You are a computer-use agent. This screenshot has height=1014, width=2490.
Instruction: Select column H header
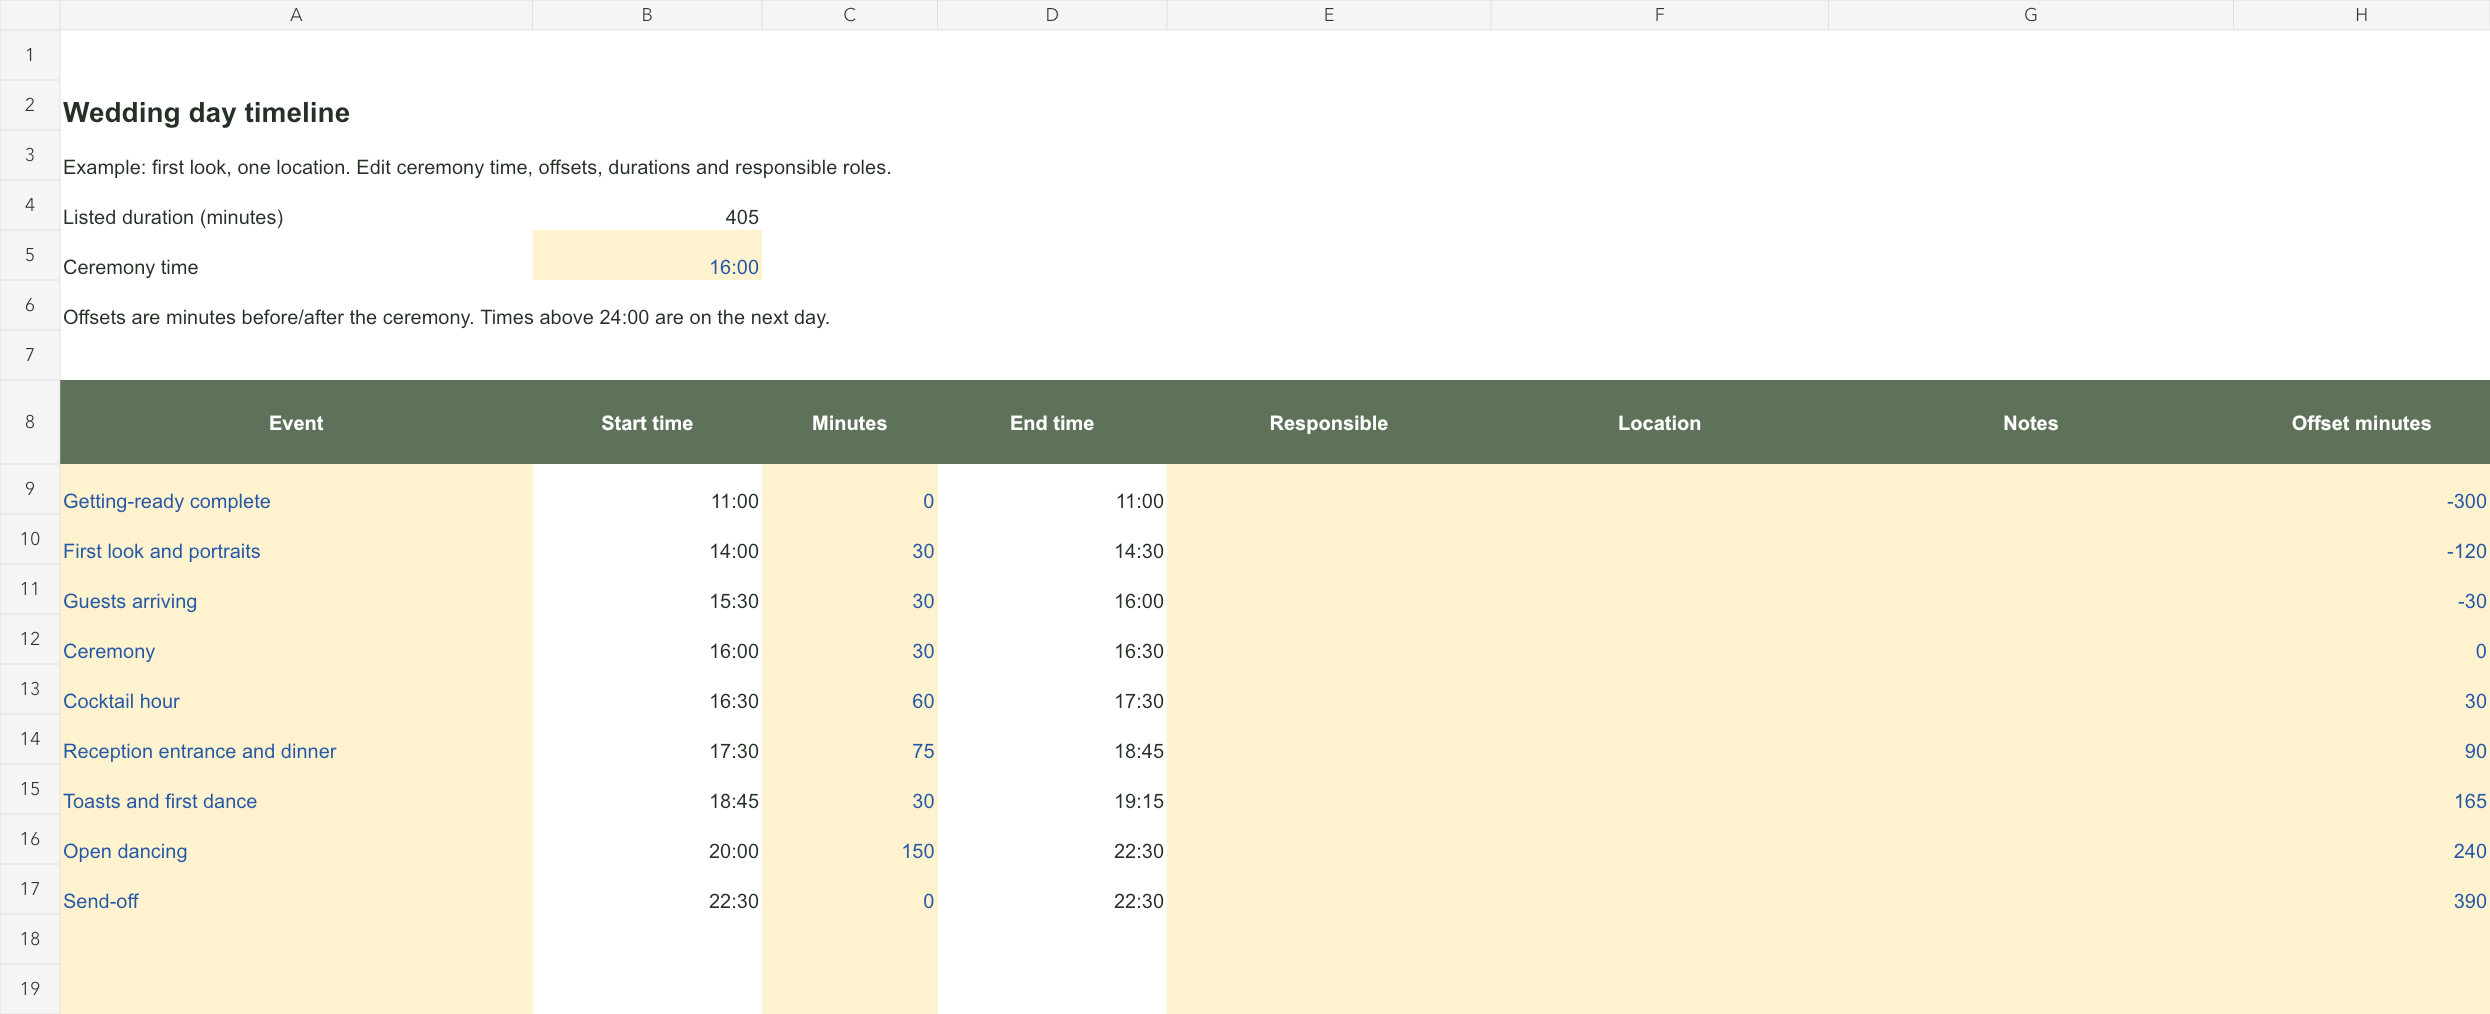2361,15
